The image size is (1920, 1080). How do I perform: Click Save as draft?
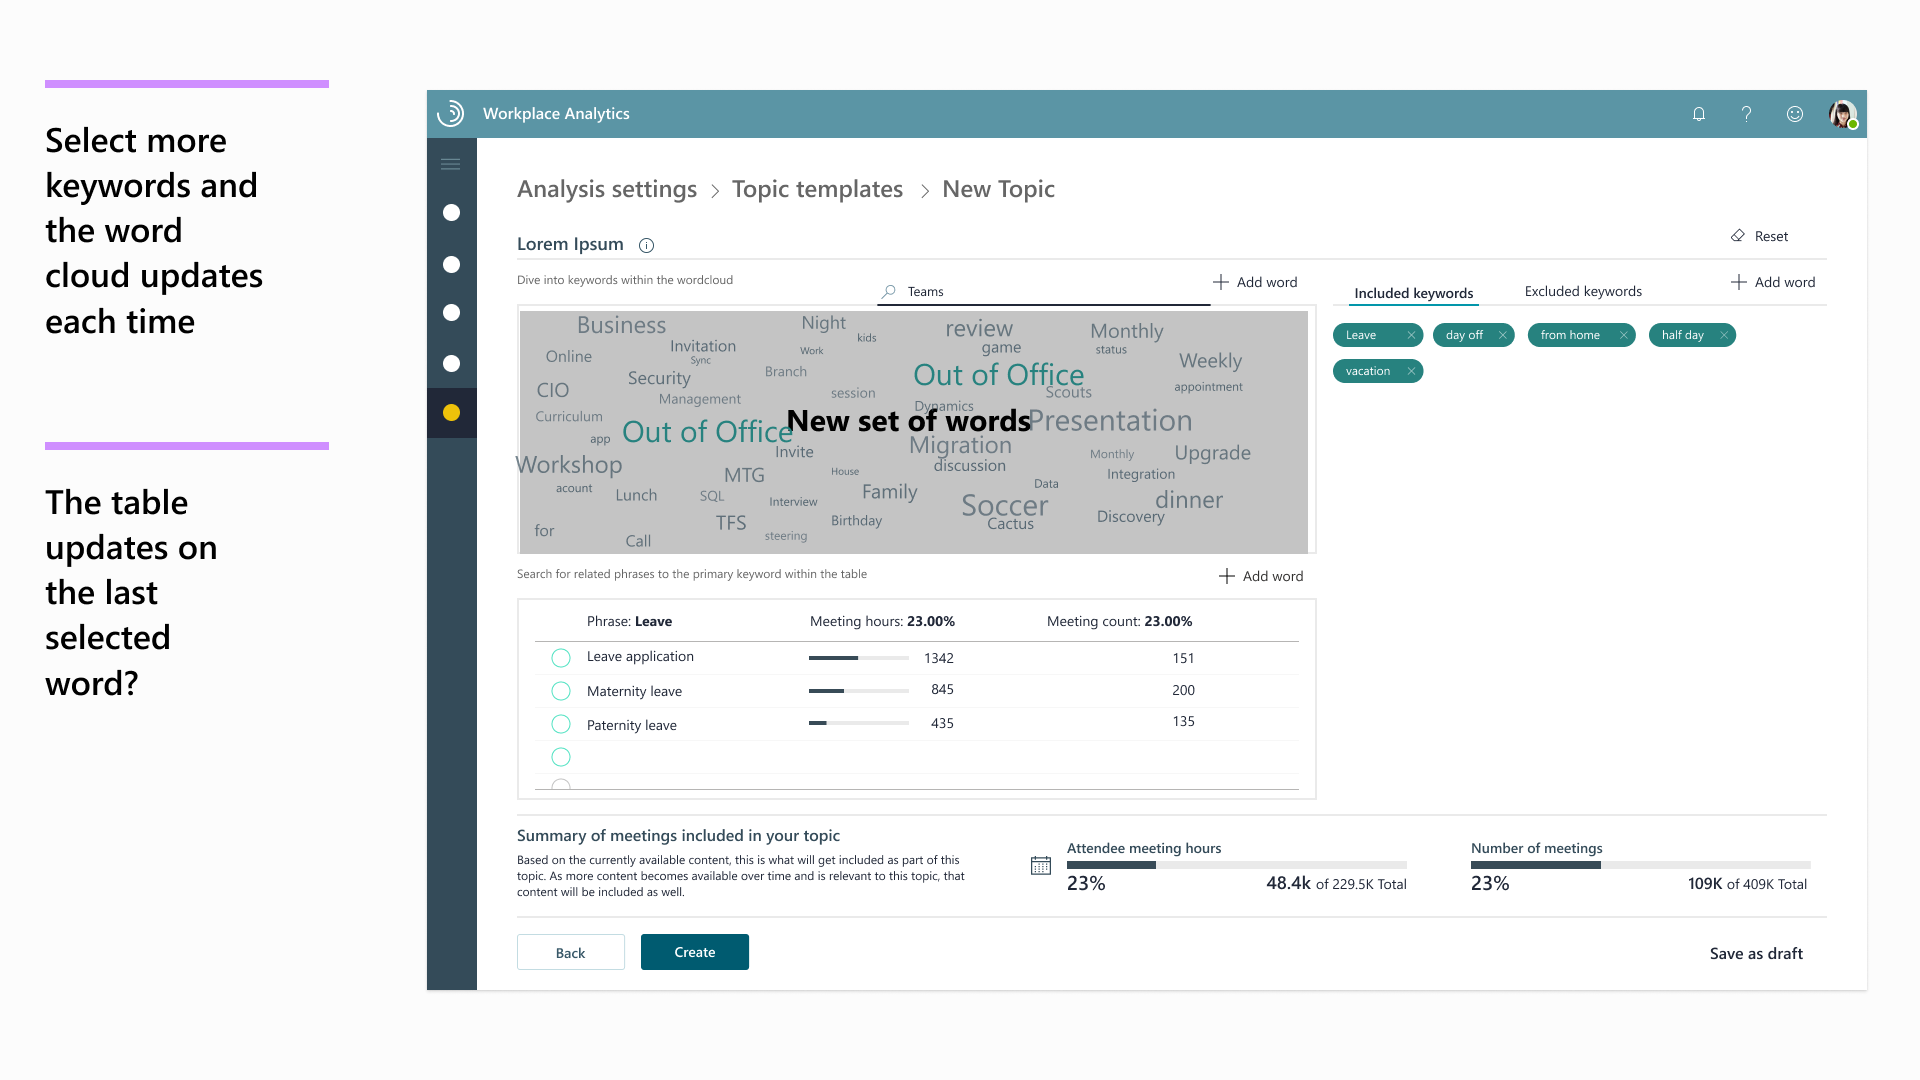coord(1755,953)
